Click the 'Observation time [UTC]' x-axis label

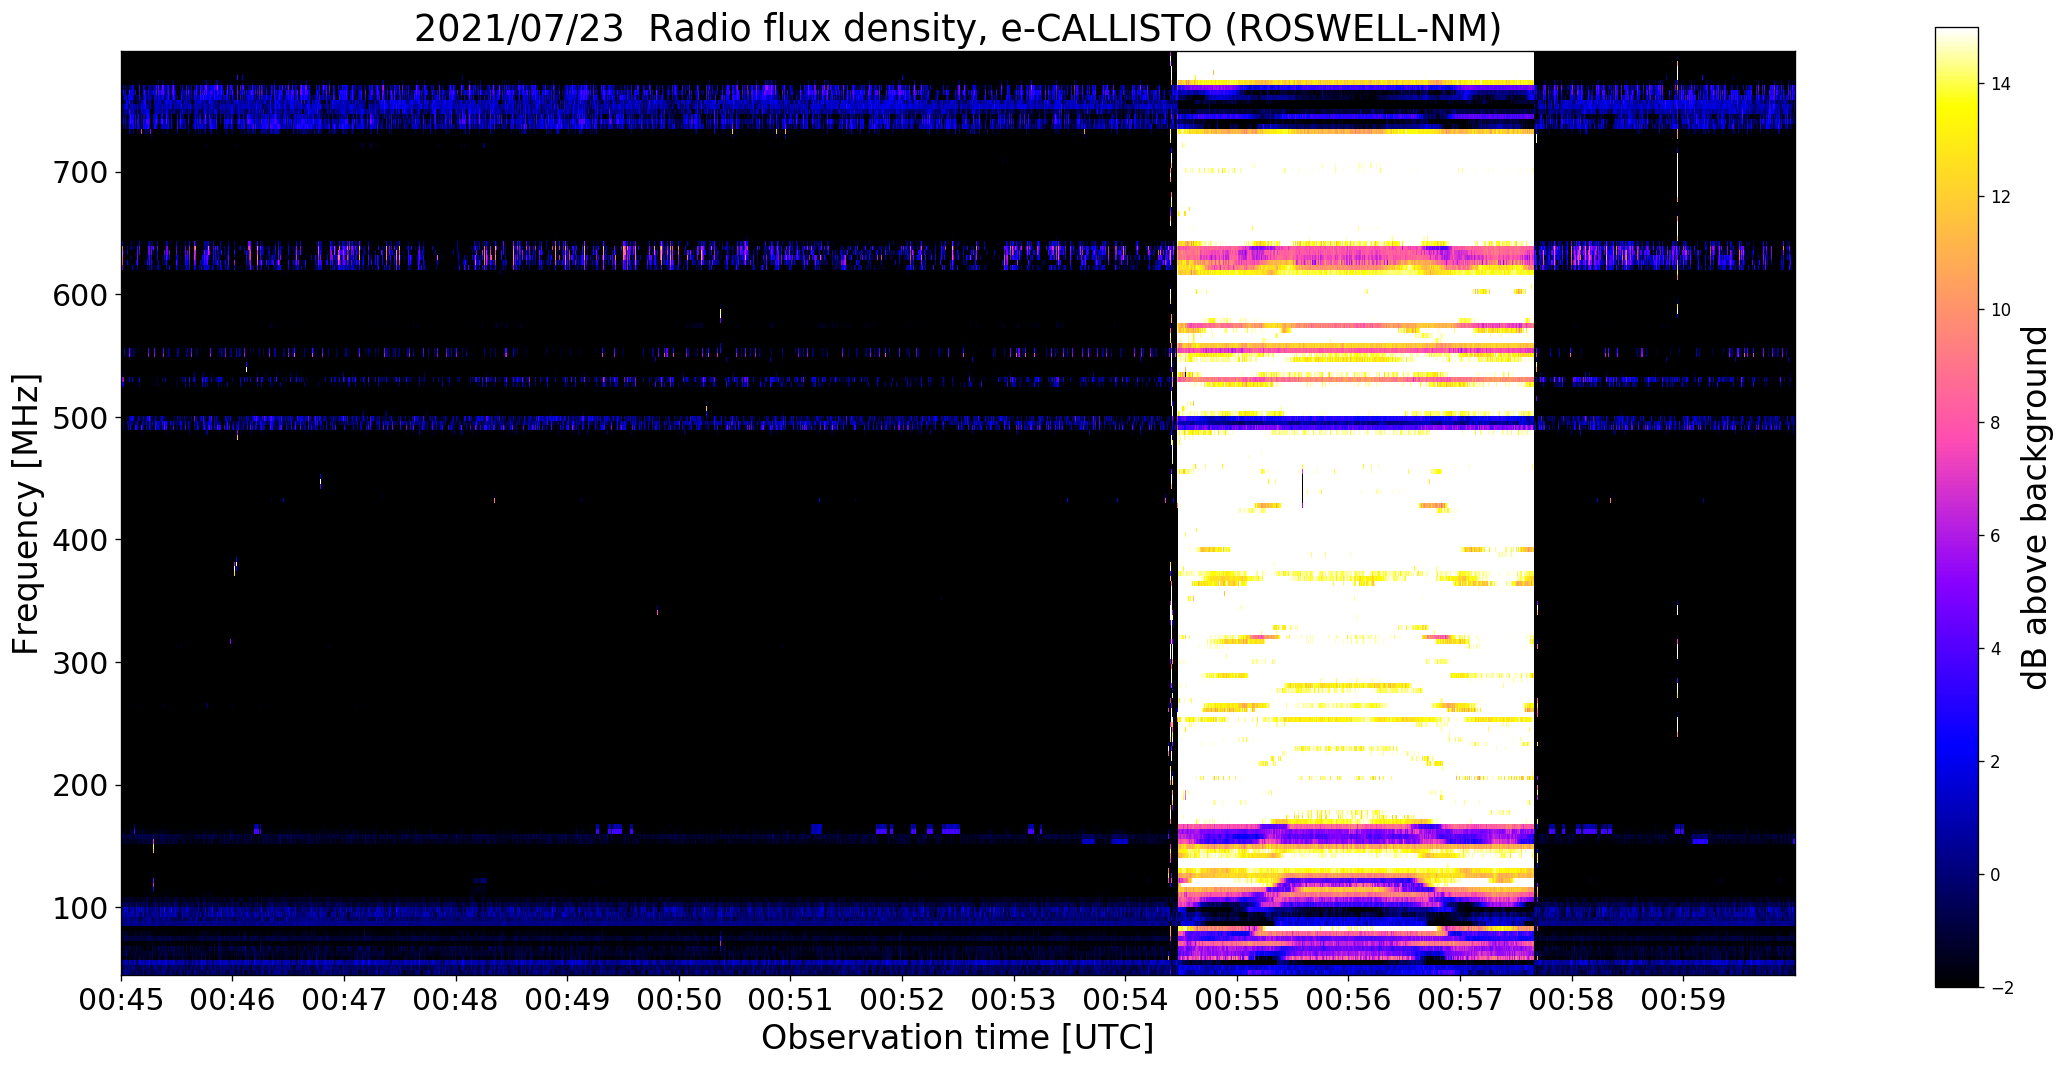957,1037
